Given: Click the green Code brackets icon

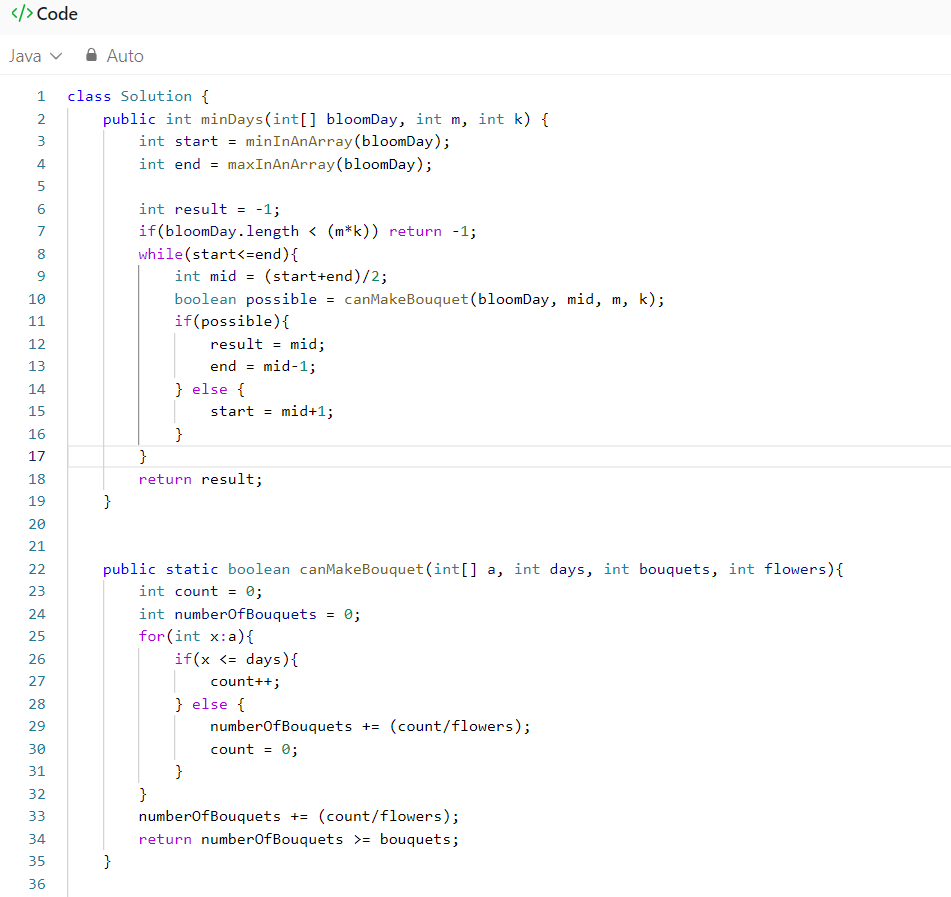Looking at the screenshot, I should point(22,13).
